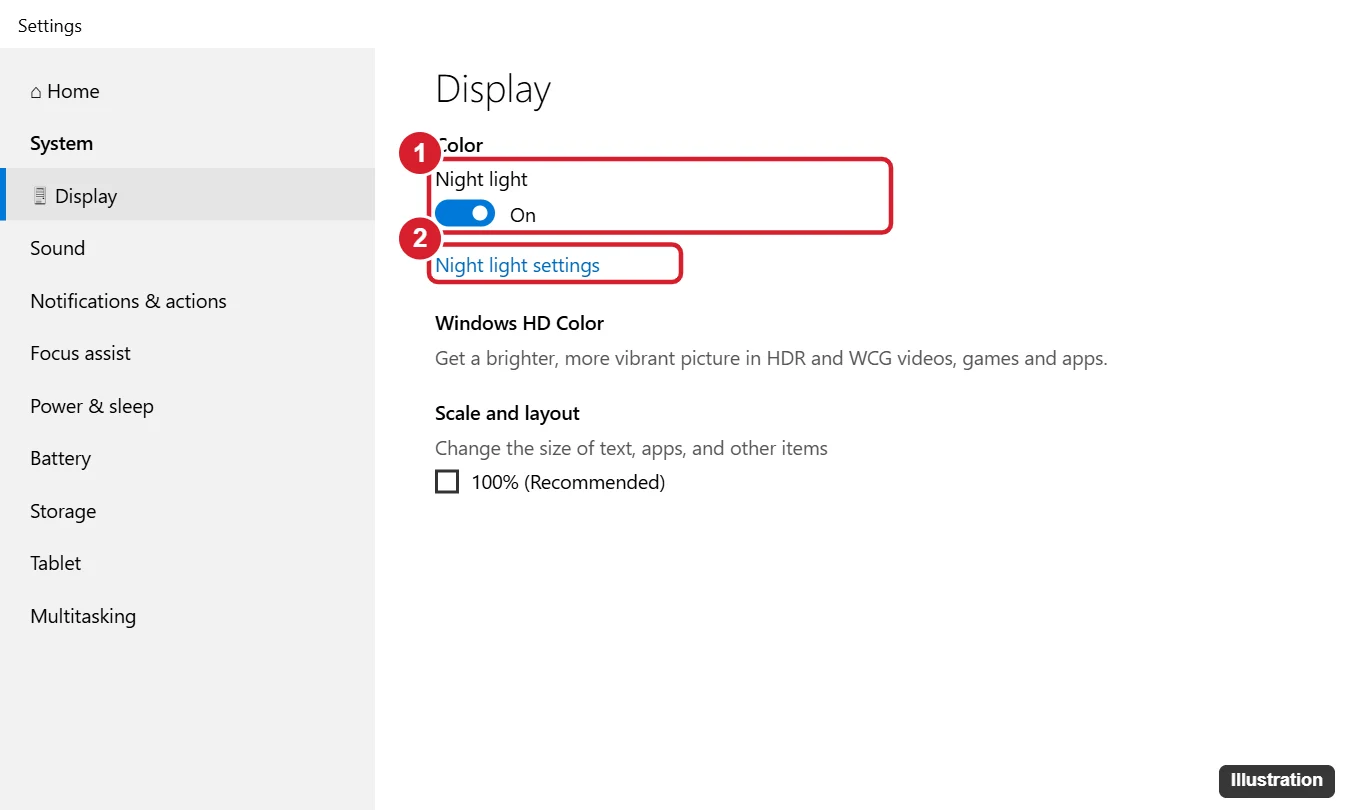Click the System section header
The width and height of the screenshot is (1350, 810).
(61, 143)
